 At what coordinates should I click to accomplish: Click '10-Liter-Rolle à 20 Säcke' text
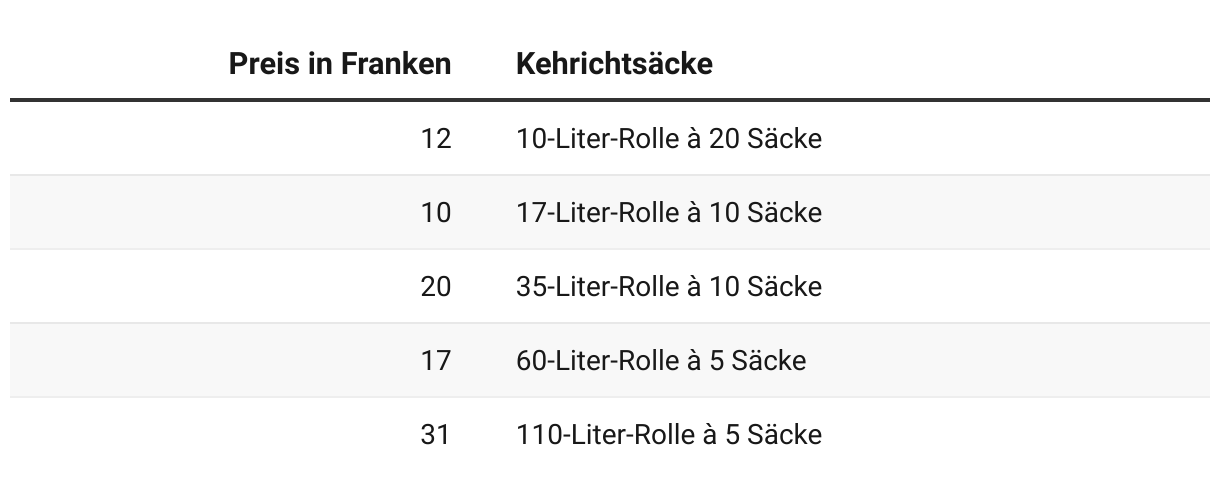(668, 139)
